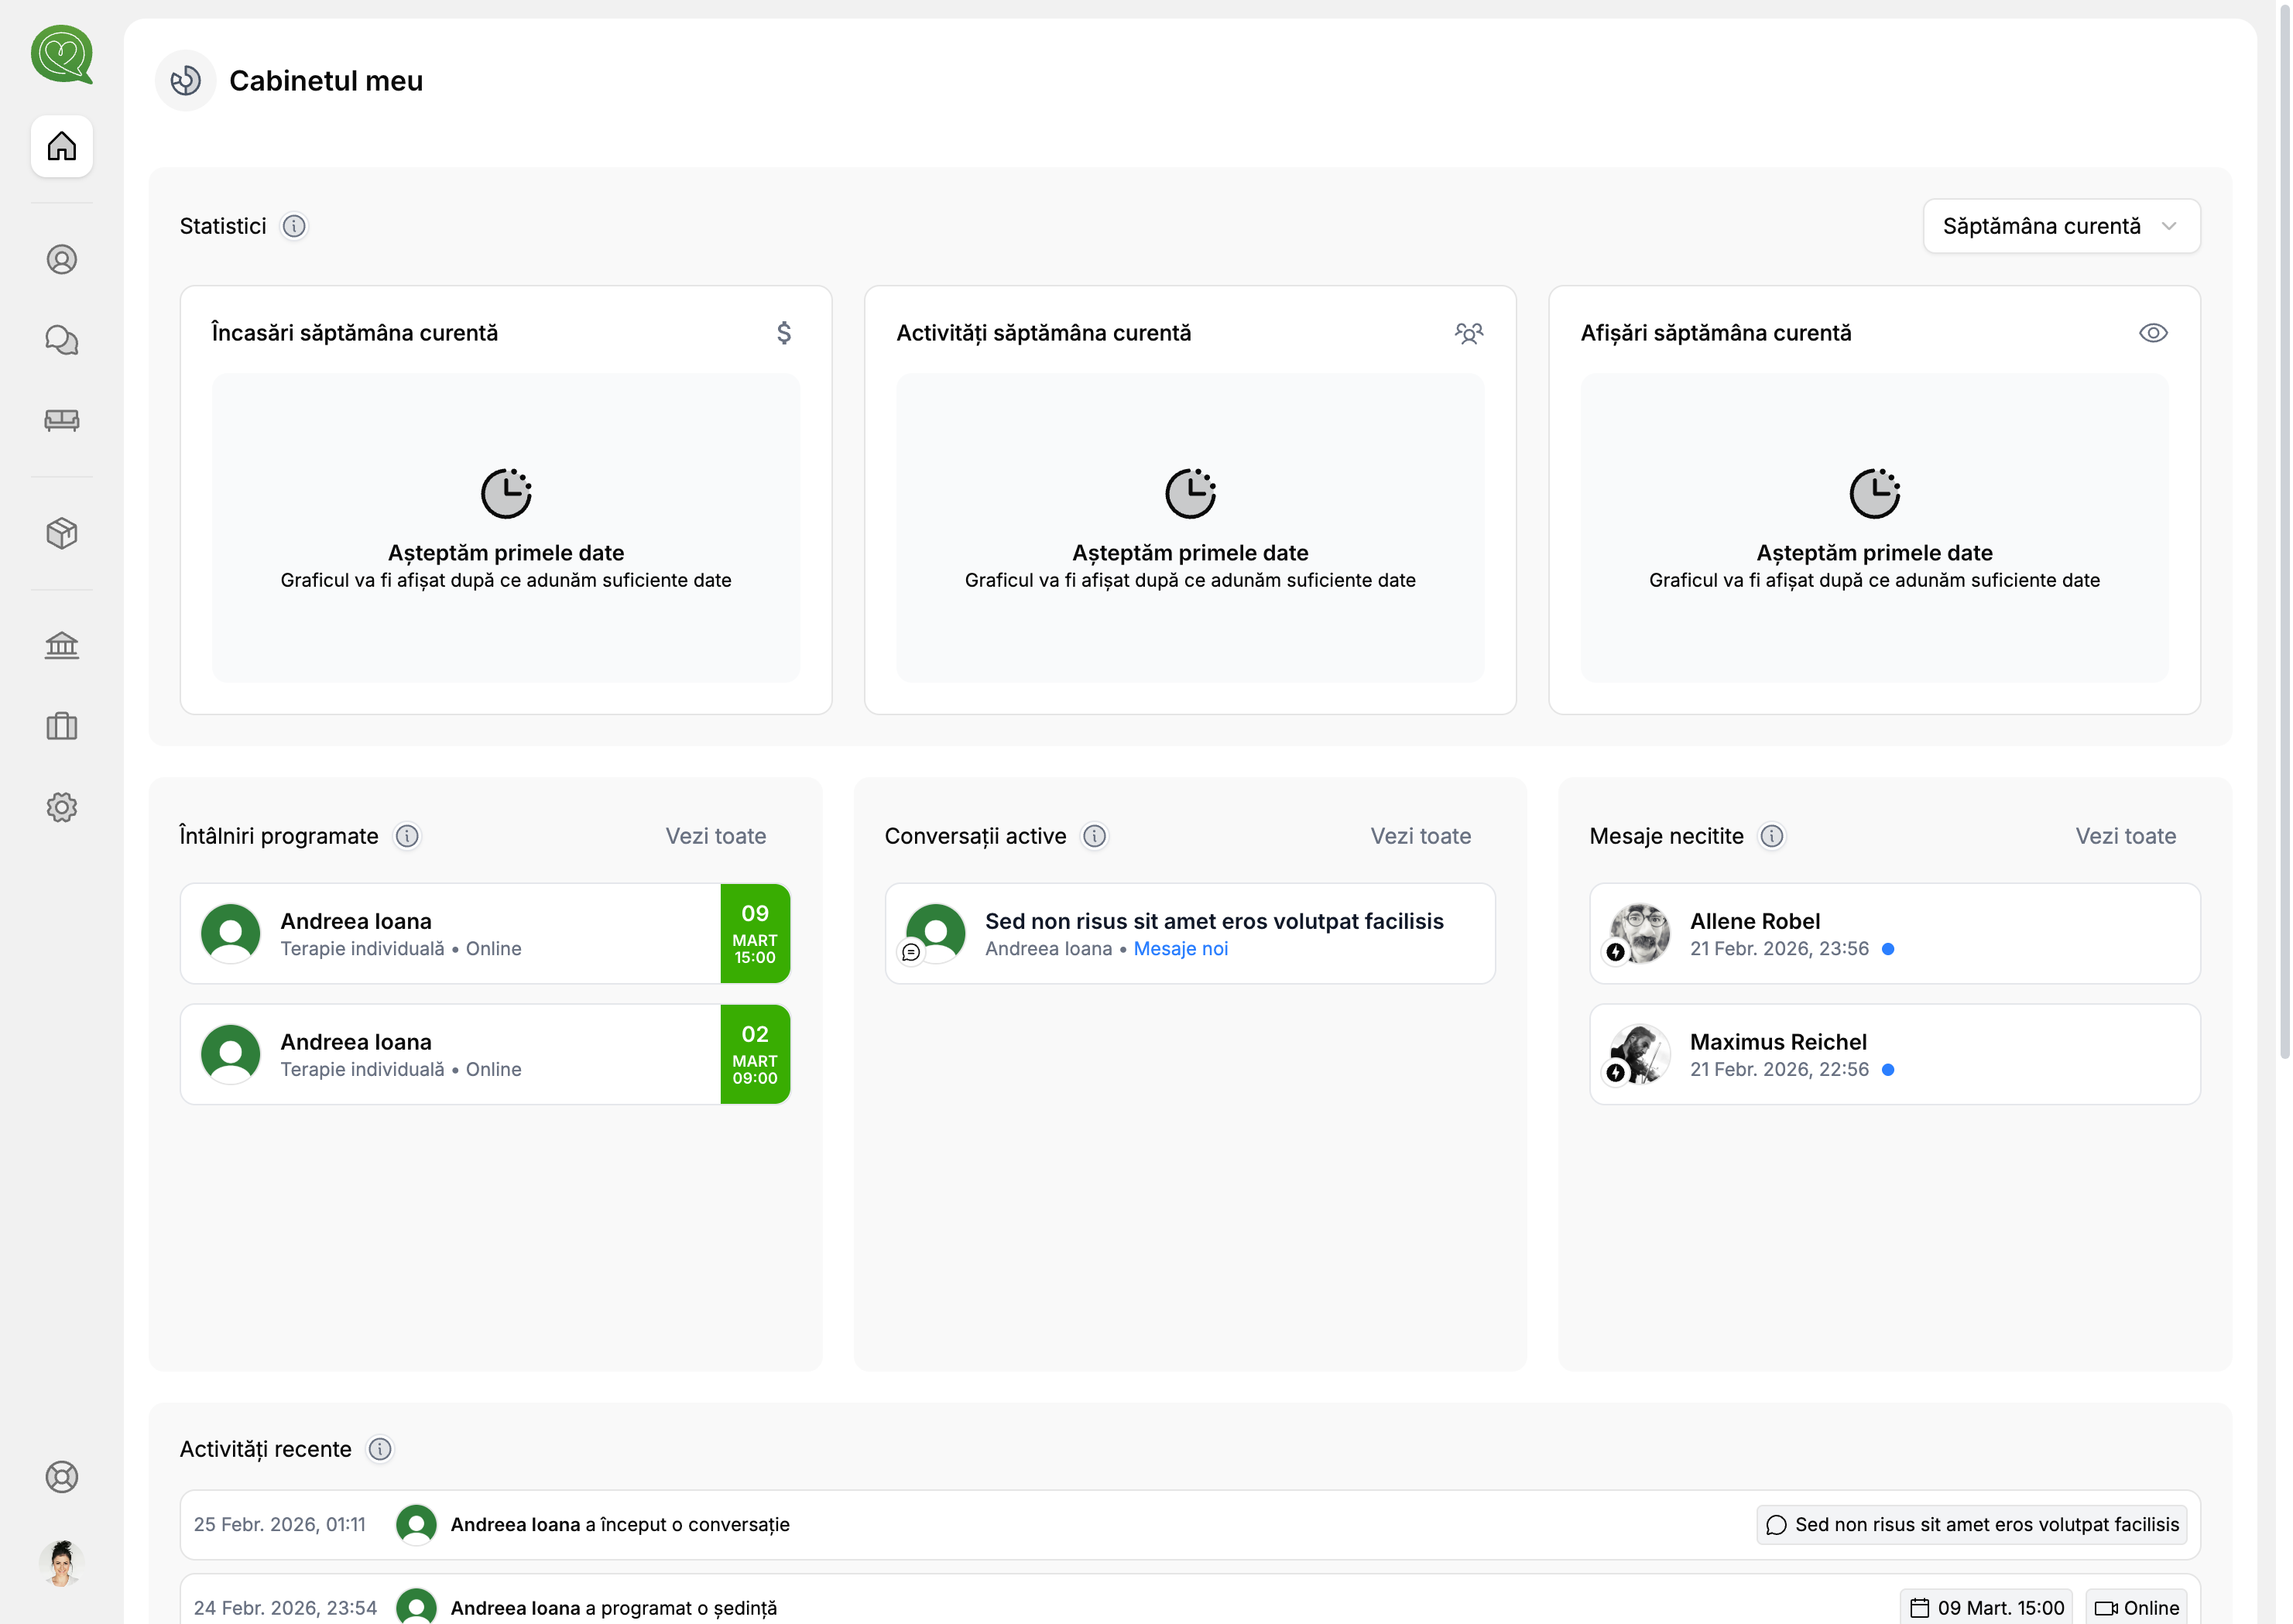Click info icon beside Mesaje necitite
The width and height of the screenshot is (2293, 1624).
(x=1772, y=836)
